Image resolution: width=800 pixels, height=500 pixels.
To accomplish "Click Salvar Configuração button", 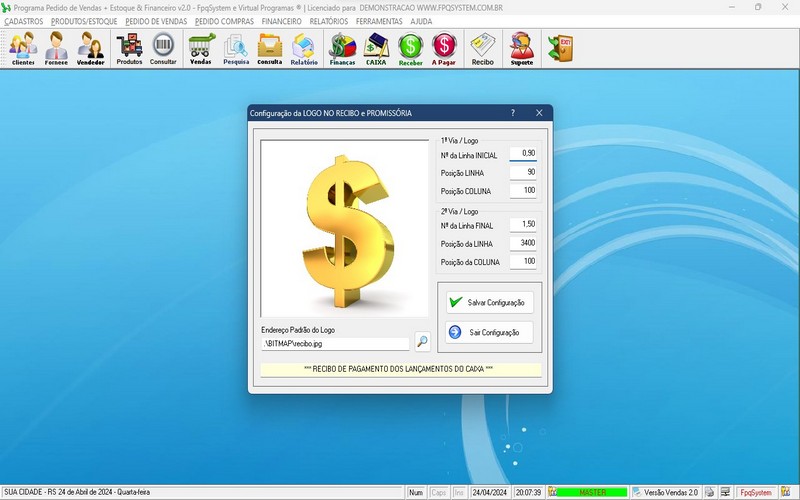I will (x=490, y=302).
